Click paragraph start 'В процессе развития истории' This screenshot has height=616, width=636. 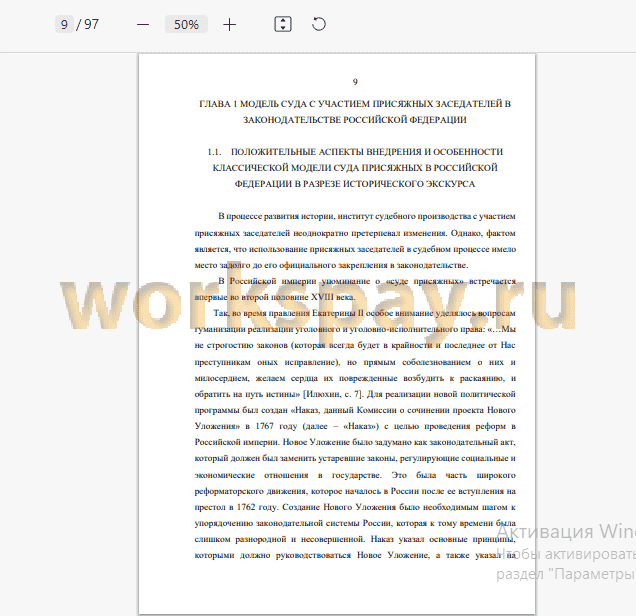[277, 217]
